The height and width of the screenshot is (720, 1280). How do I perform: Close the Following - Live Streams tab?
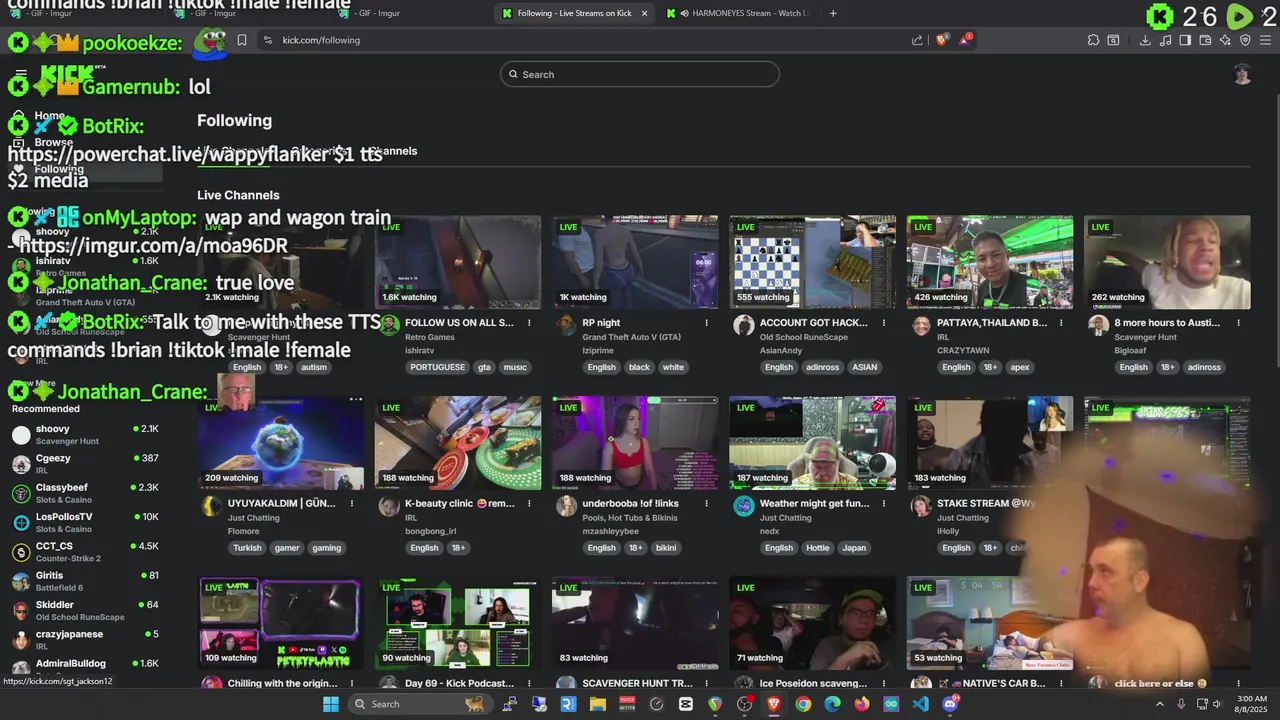point(644,13)
